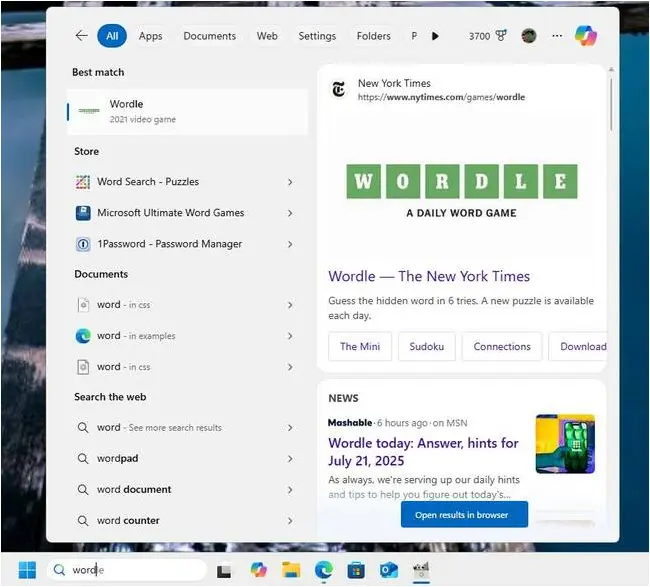Select the wordpad web suggestion
This screenshot has height=587, width=650.
[x=185, y=458]
